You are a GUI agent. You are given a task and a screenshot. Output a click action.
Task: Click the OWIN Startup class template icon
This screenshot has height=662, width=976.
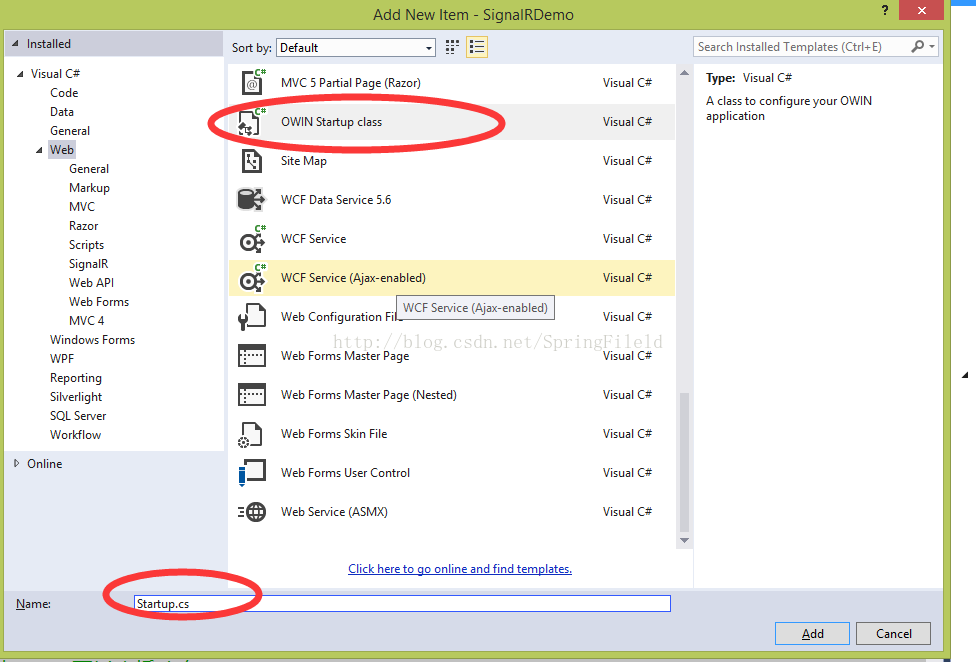click(x=252, y=121)
